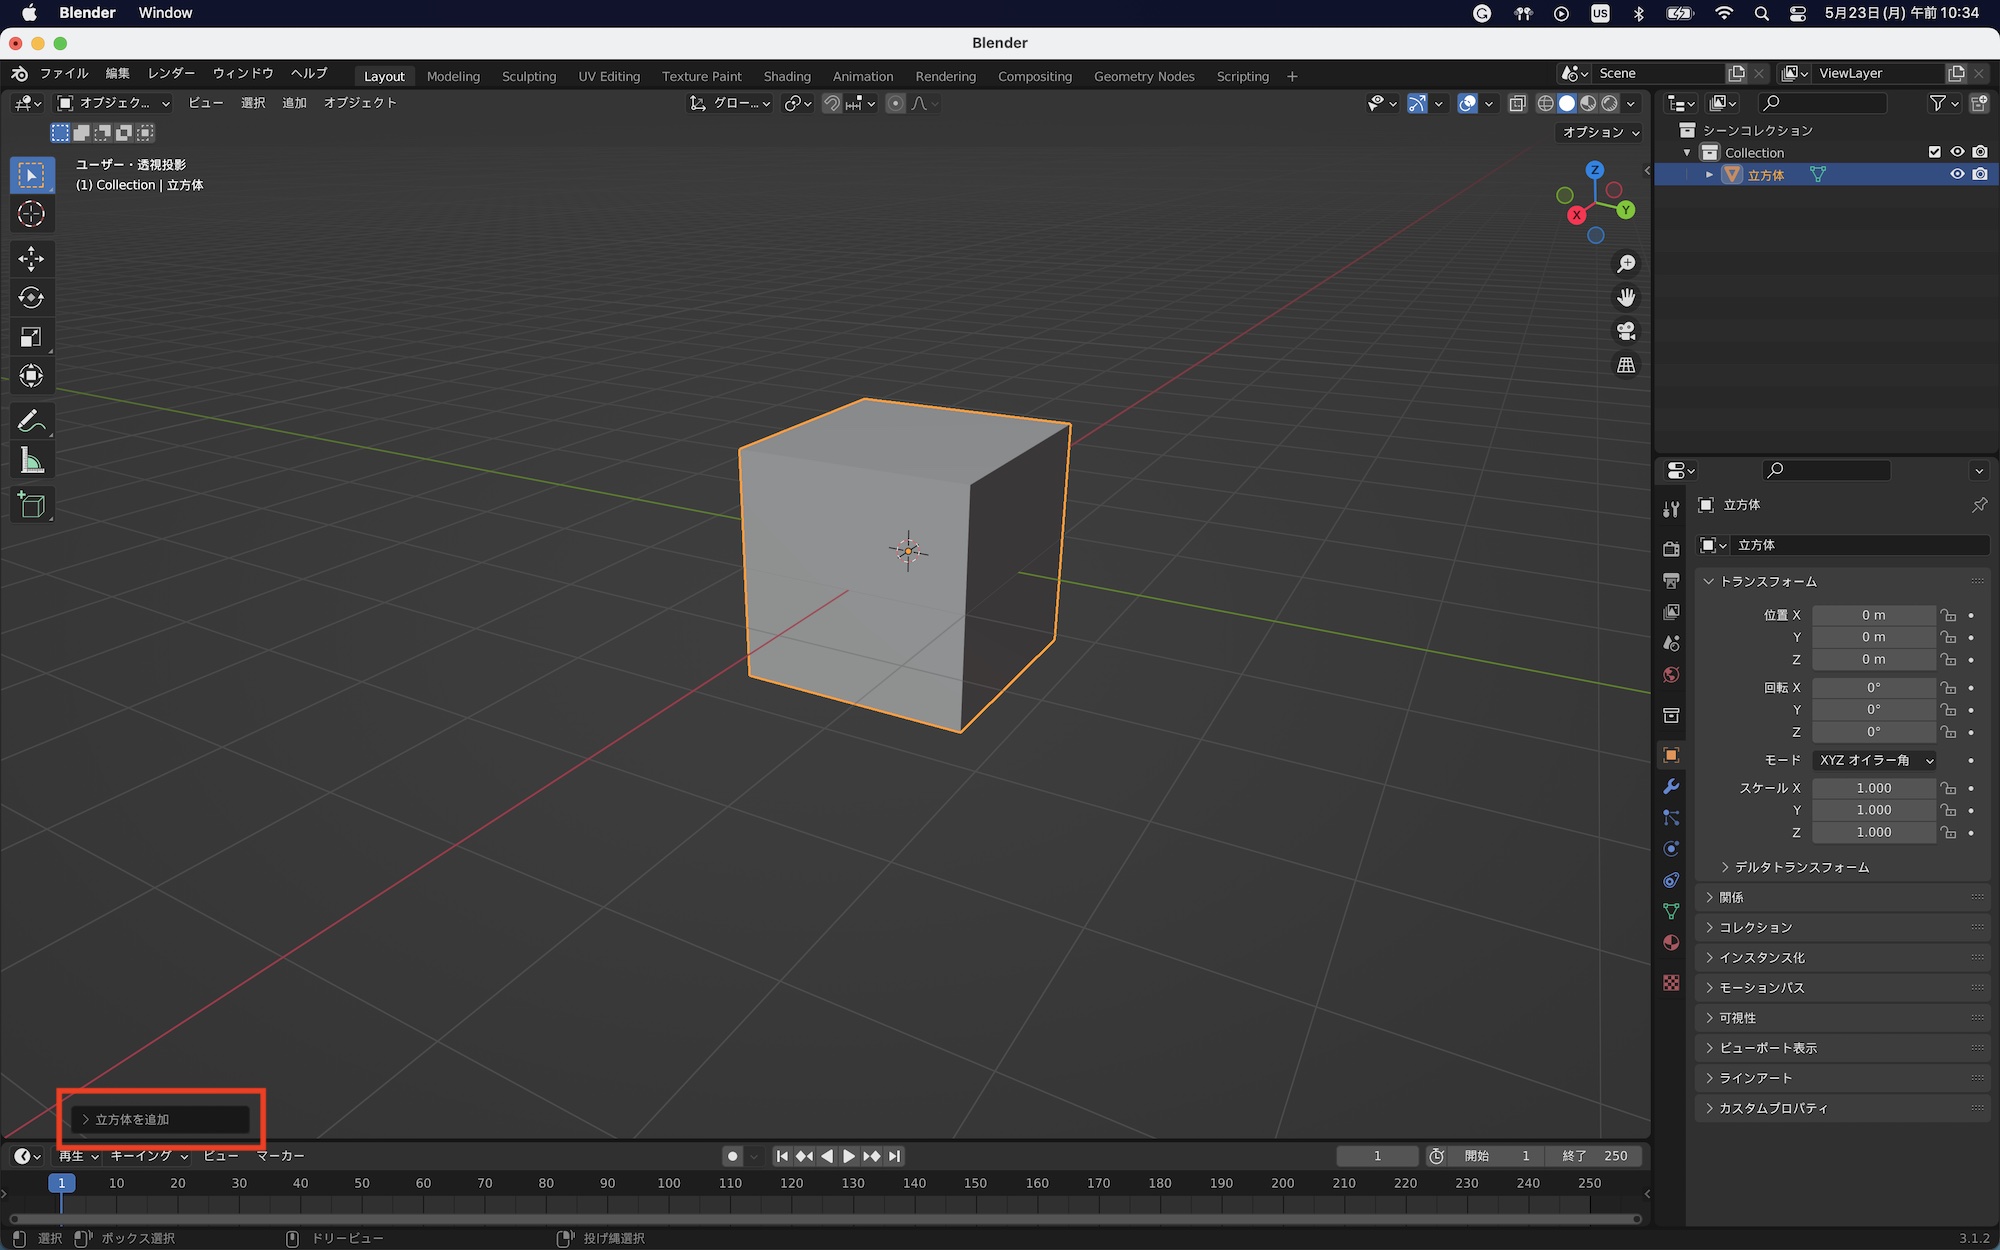Uncheck the Collection exclude checkbox

click(x=1934, y=152)
